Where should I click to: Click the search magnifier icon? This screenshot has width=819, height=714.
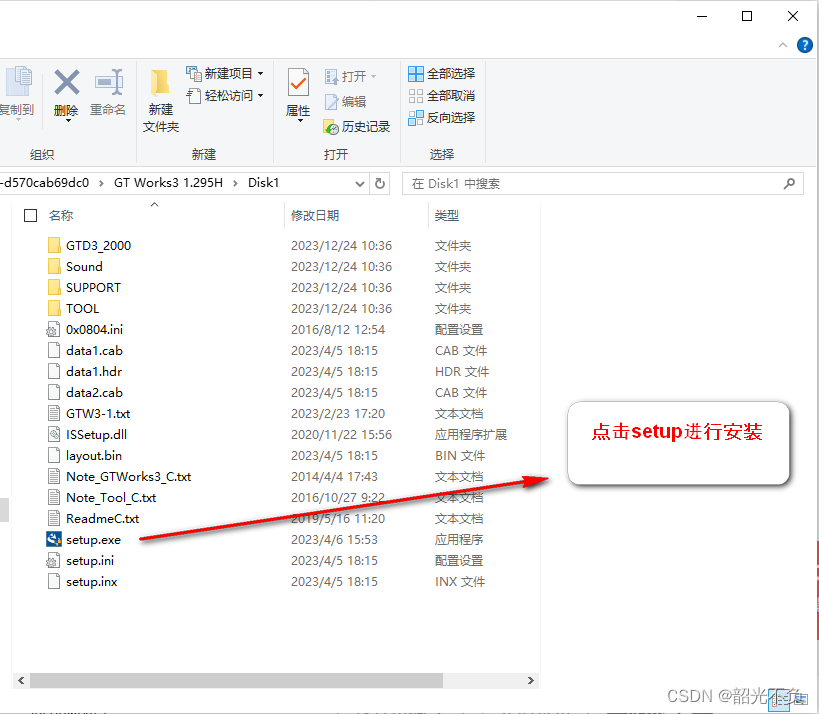point(789,183)
